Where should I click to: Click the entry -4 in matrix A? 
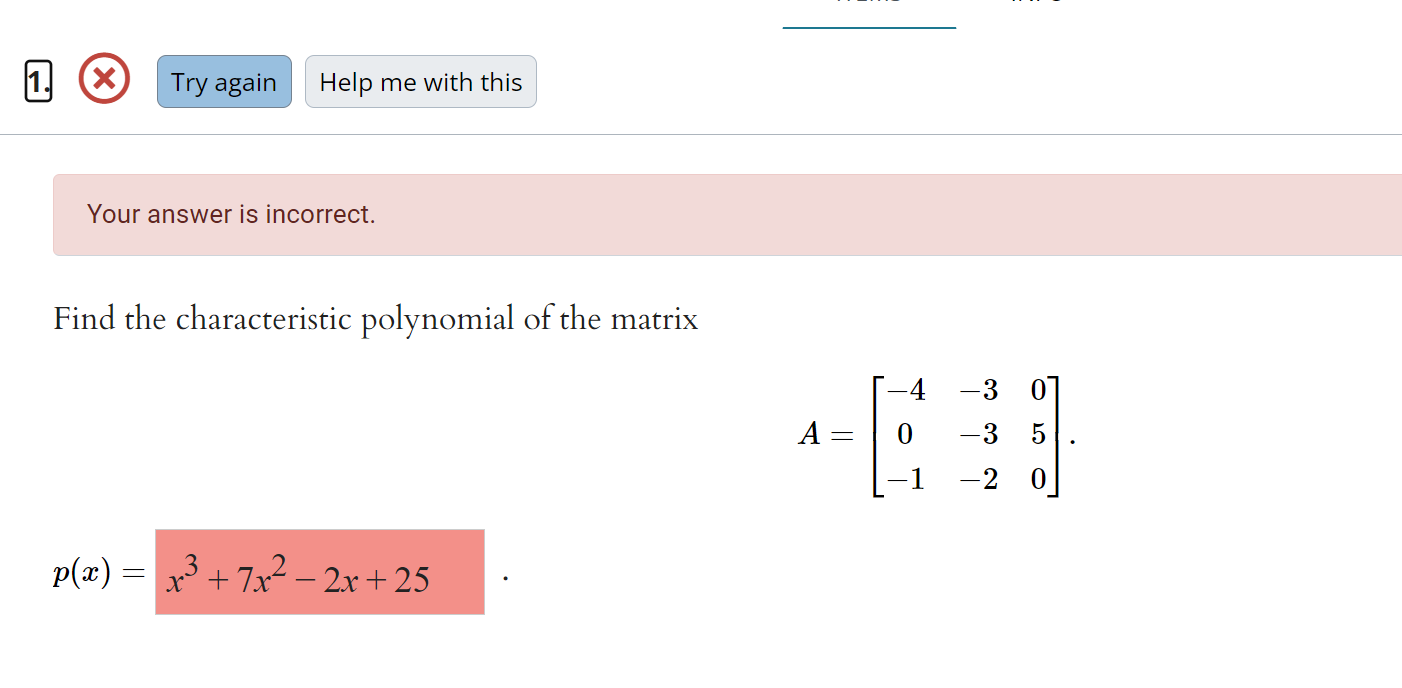[x=908, y=390]
